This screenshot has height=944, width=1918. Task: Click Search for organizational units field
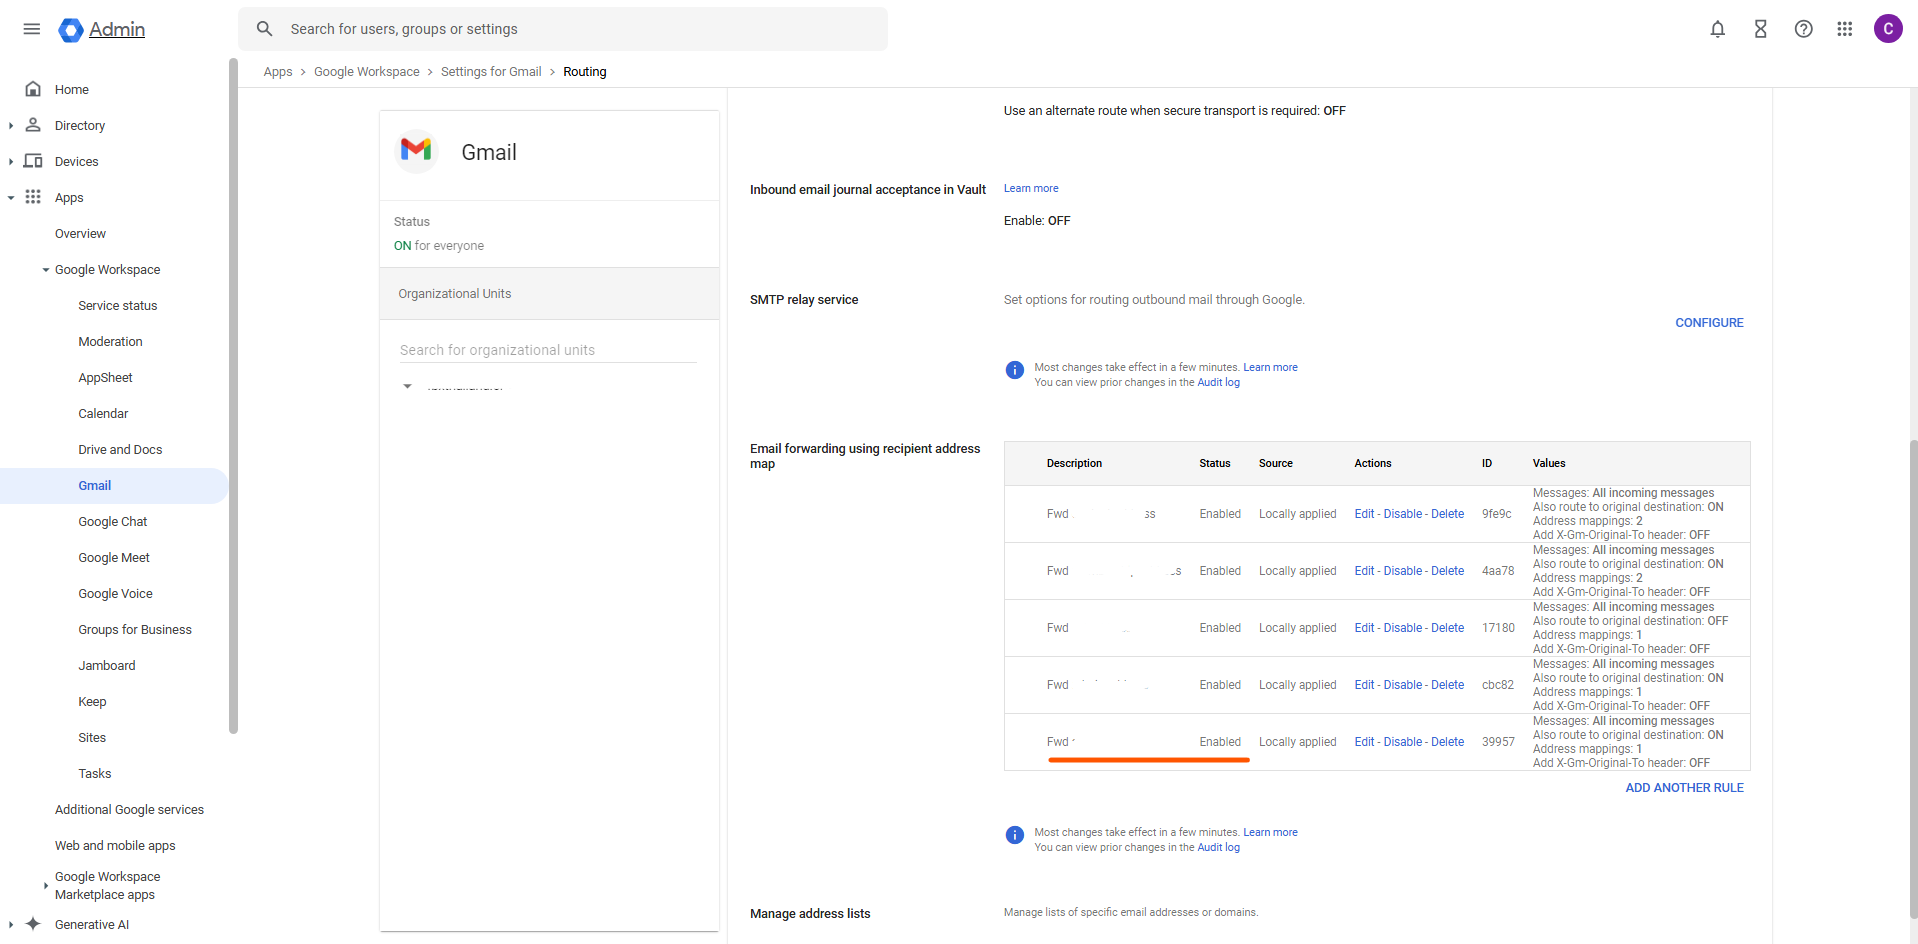click(x=548, y=350)
